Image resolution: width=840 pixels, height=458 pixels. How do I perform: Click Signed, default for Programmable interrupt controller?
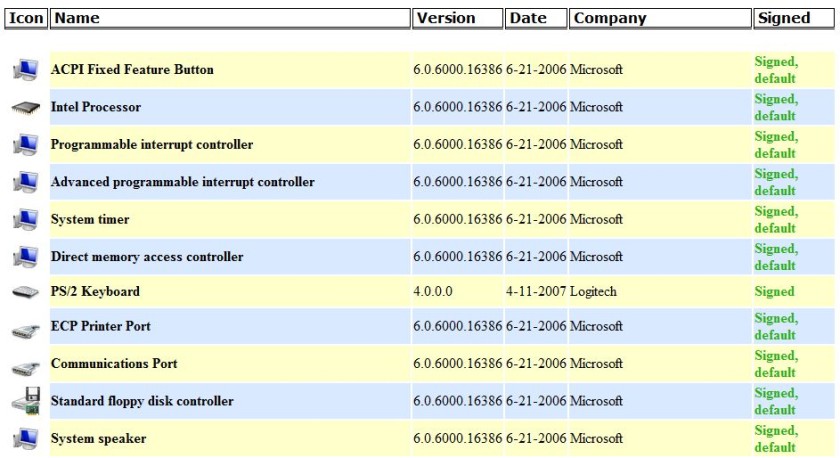pyautogui.click(x=776, y=145)
